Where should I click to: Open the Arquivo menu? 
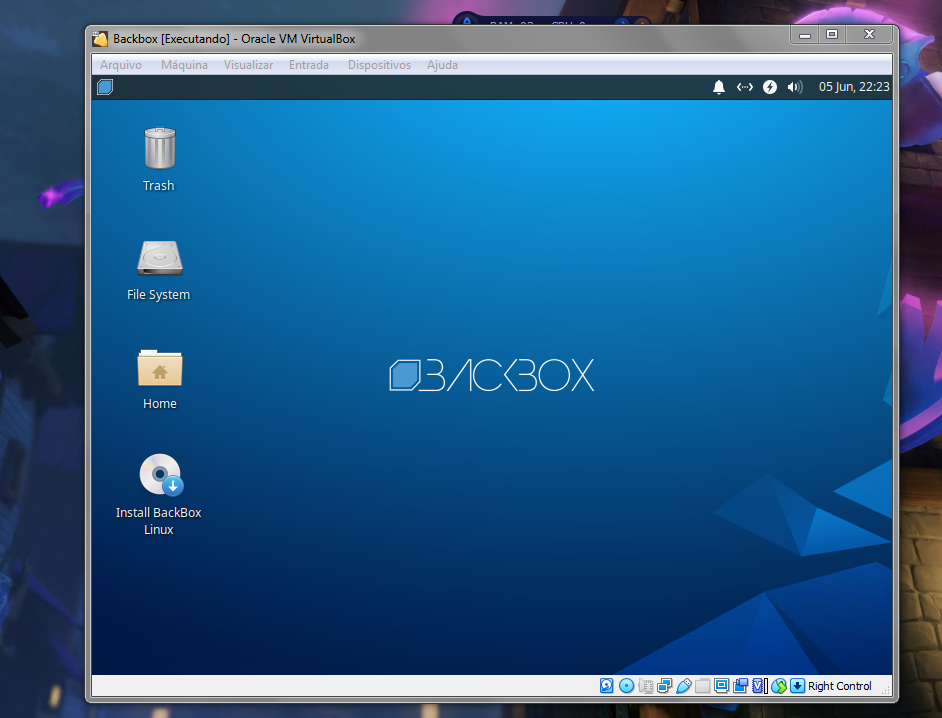pos(121,65)
